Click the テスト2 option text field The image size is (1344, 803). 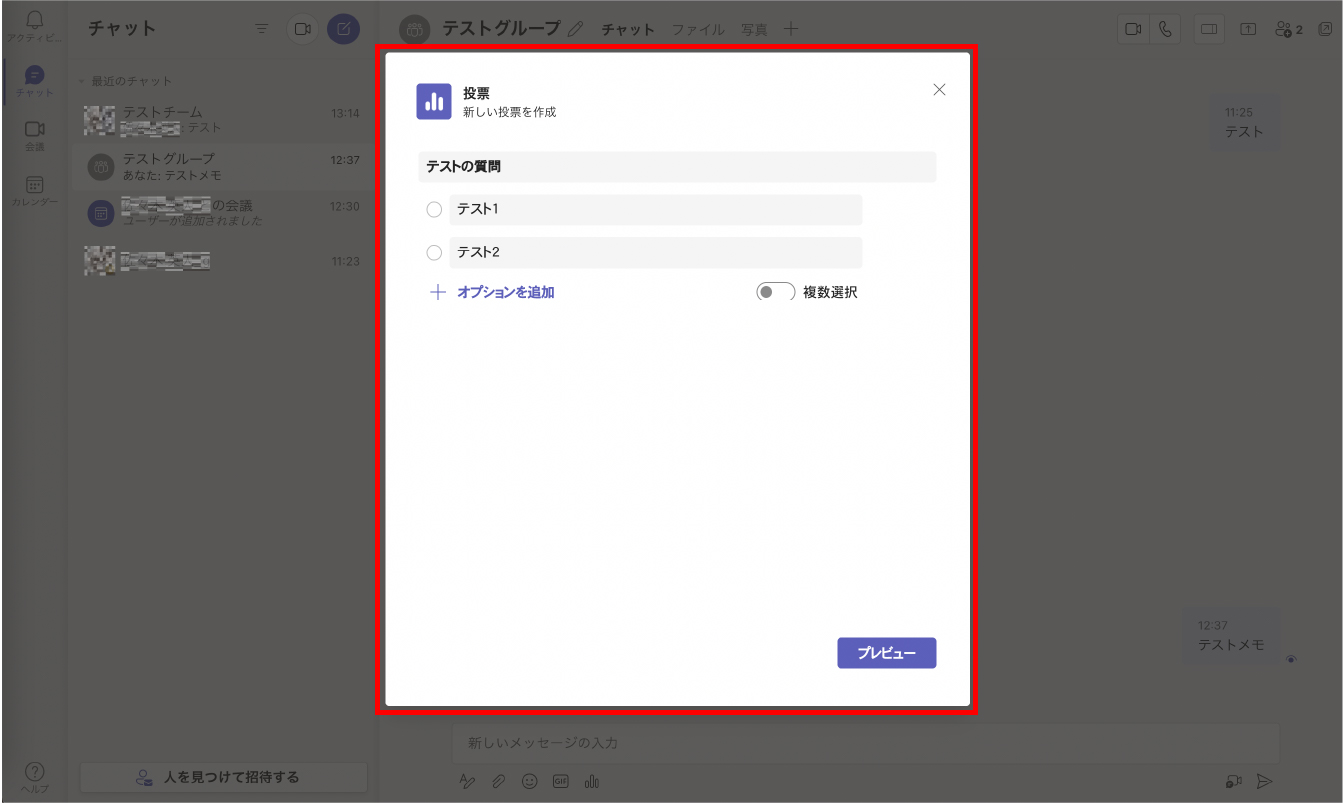point(655,253)
